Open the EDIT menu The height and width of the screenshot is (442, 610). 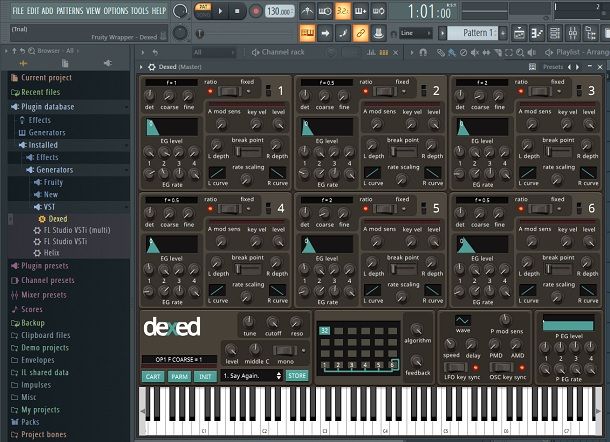(33, 11)
